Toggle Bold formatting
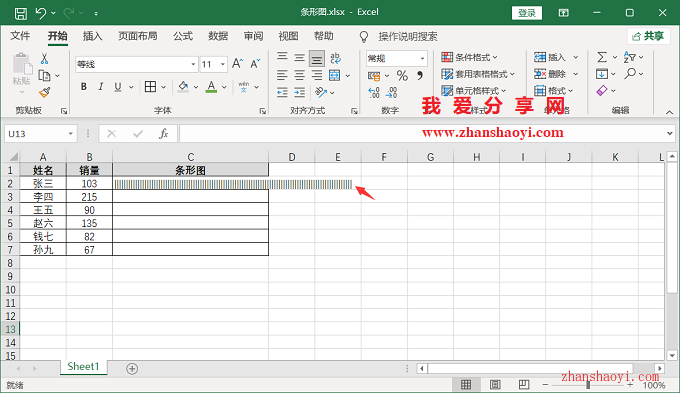 coord(84,87)
